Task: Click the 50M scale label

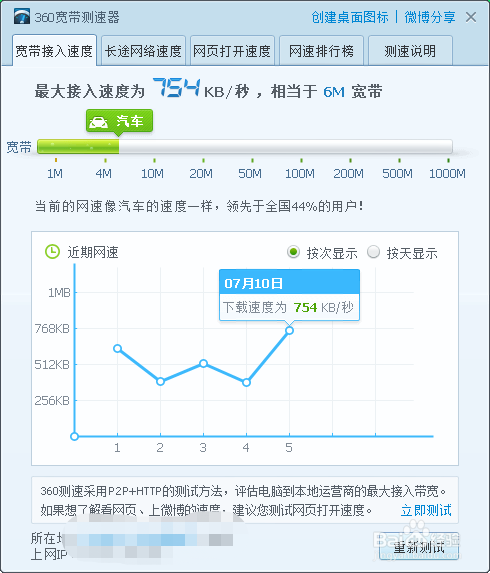Action: point(250,173)
